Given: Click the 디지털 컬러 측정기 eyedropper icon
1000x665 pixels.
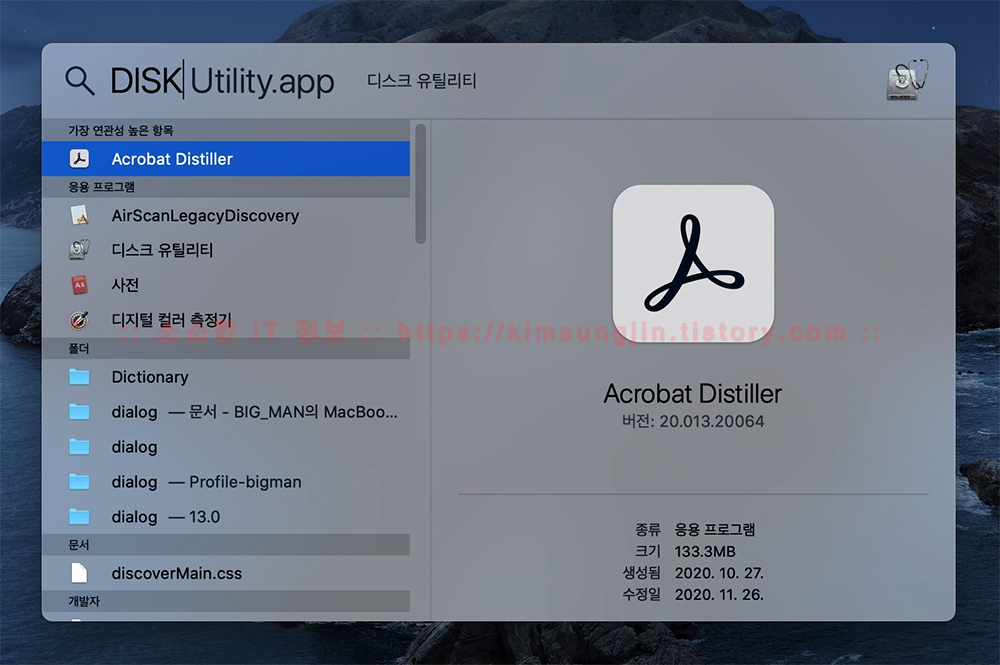Looking at the screenshot, I should 80,320.
